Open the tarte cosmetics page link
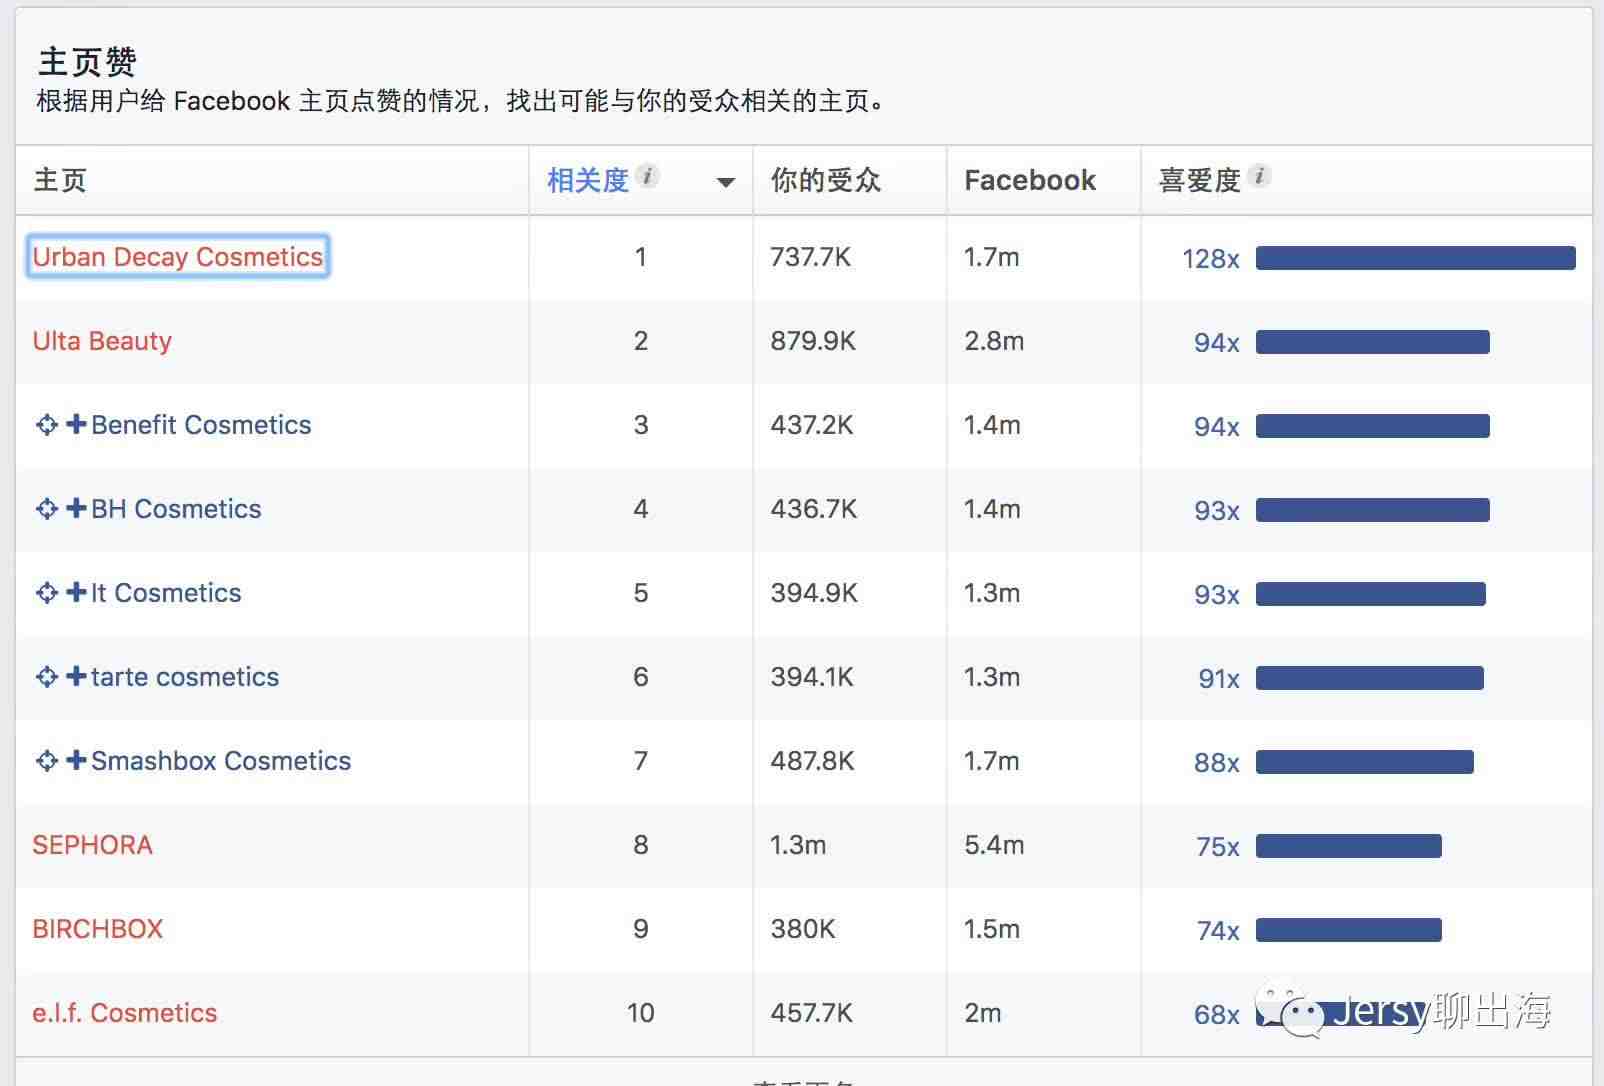The width and height of the screenshot is (1604, 1086). pos(185,677)
